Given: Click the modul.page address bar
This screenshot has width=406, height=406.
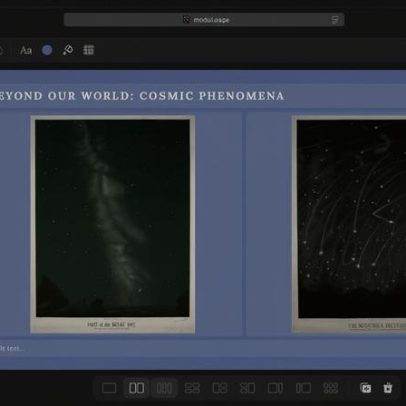Looking at the screenshot, I should tap(204, 20).
